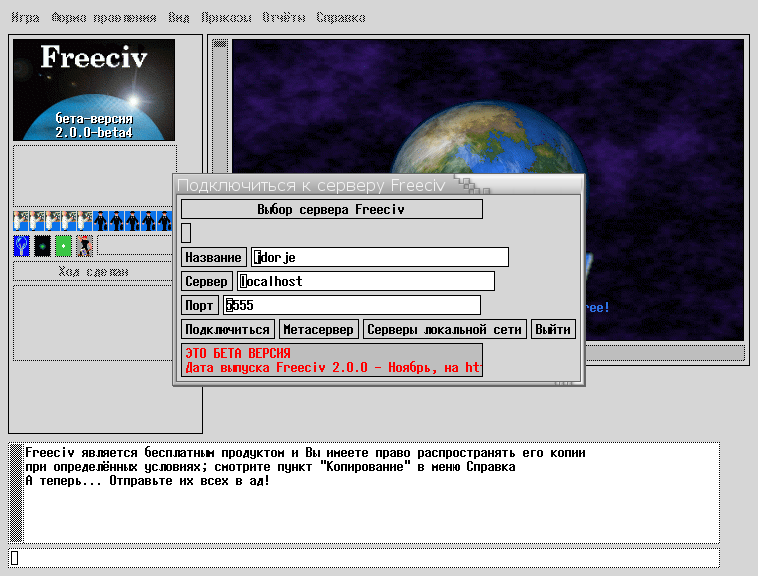
Task: Click the Выйти button
Action: 553,330
